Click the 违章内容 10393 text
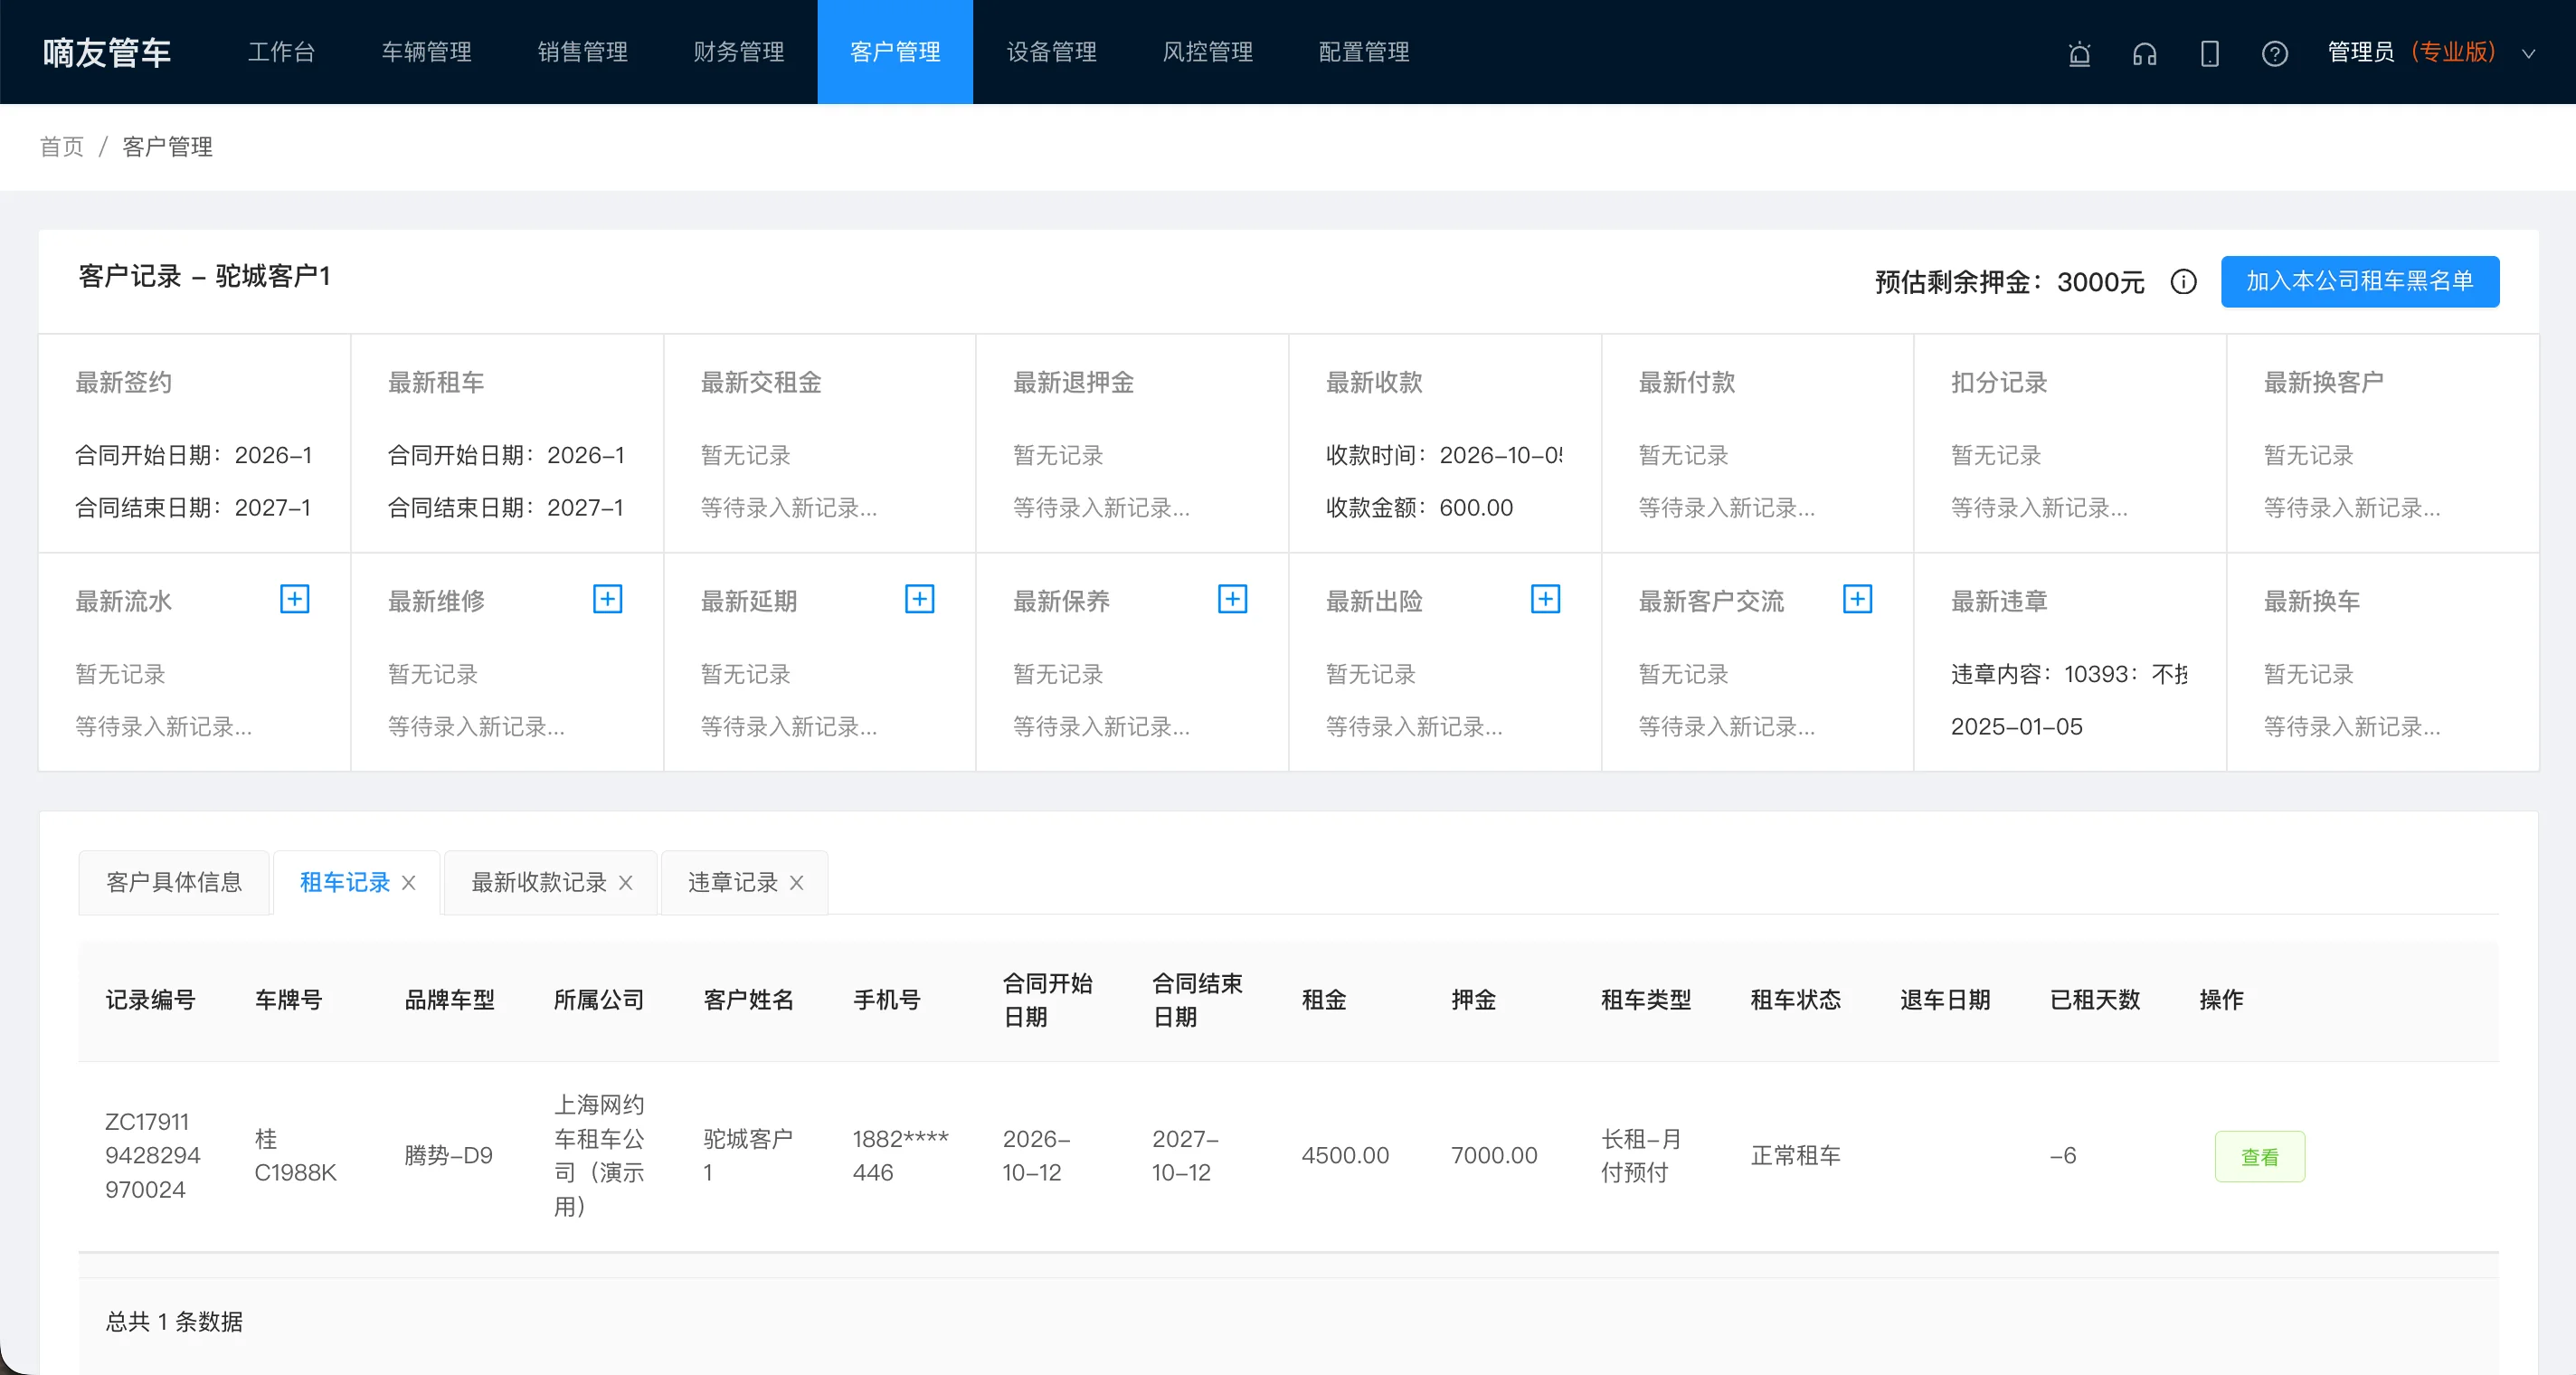Screen dimensions: 2576x1375 [x=2069, y=675]
